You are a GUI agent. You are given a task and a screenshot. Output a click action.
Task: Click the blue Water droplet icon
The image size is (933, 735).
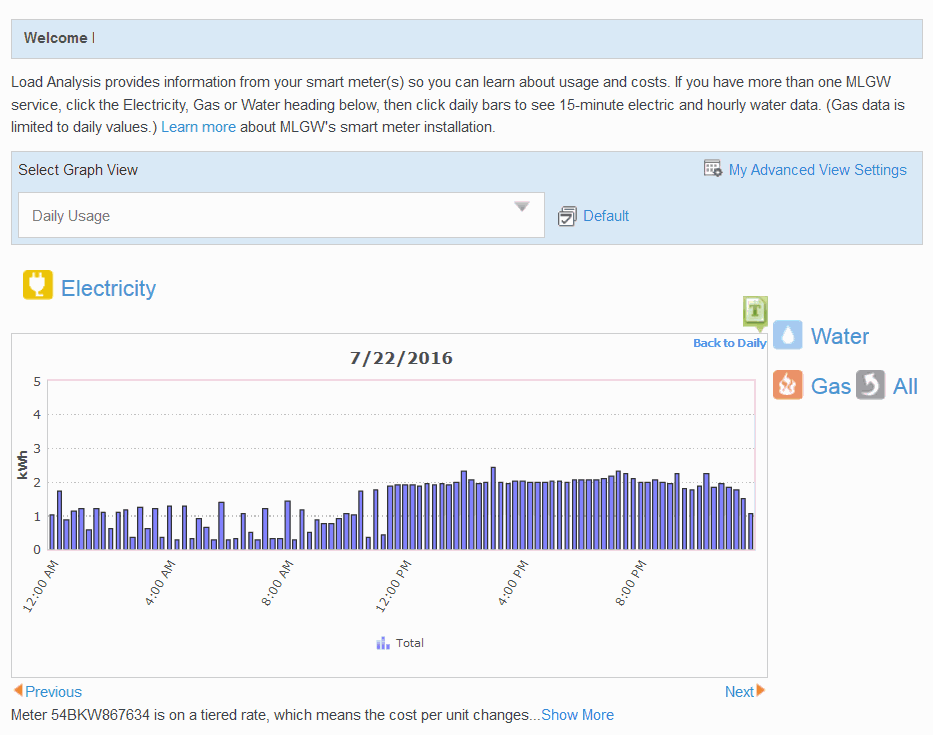pyautogui.click(x=787, y=334)
